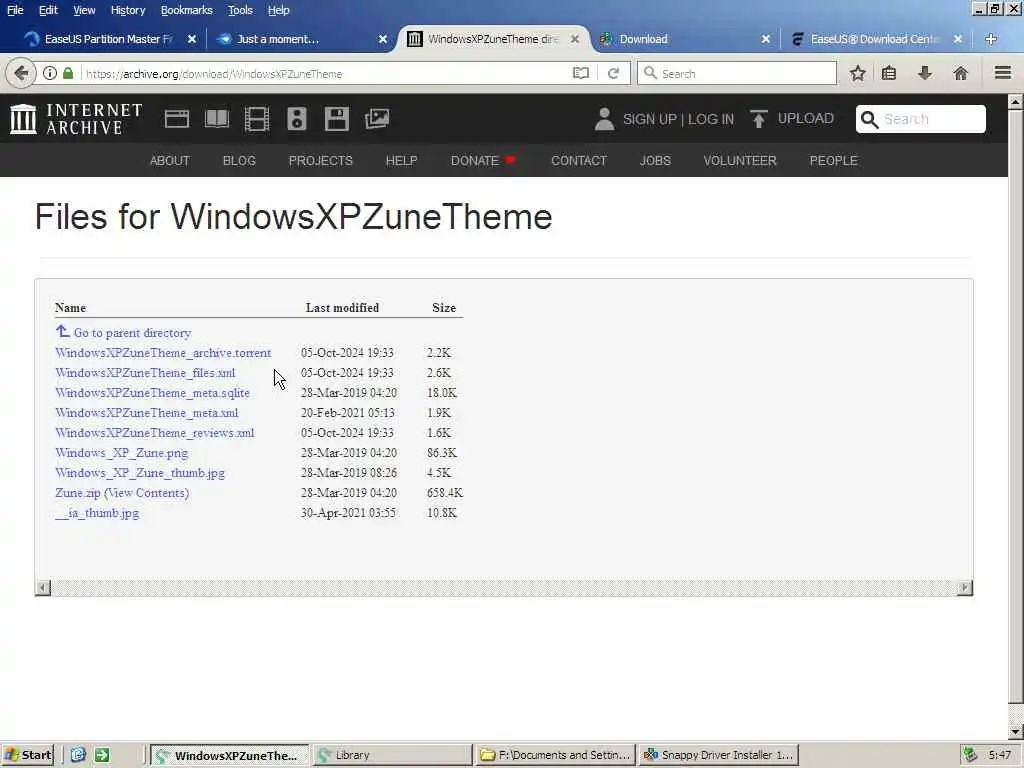Click the user avatar icon

click(x=604, y=119)
